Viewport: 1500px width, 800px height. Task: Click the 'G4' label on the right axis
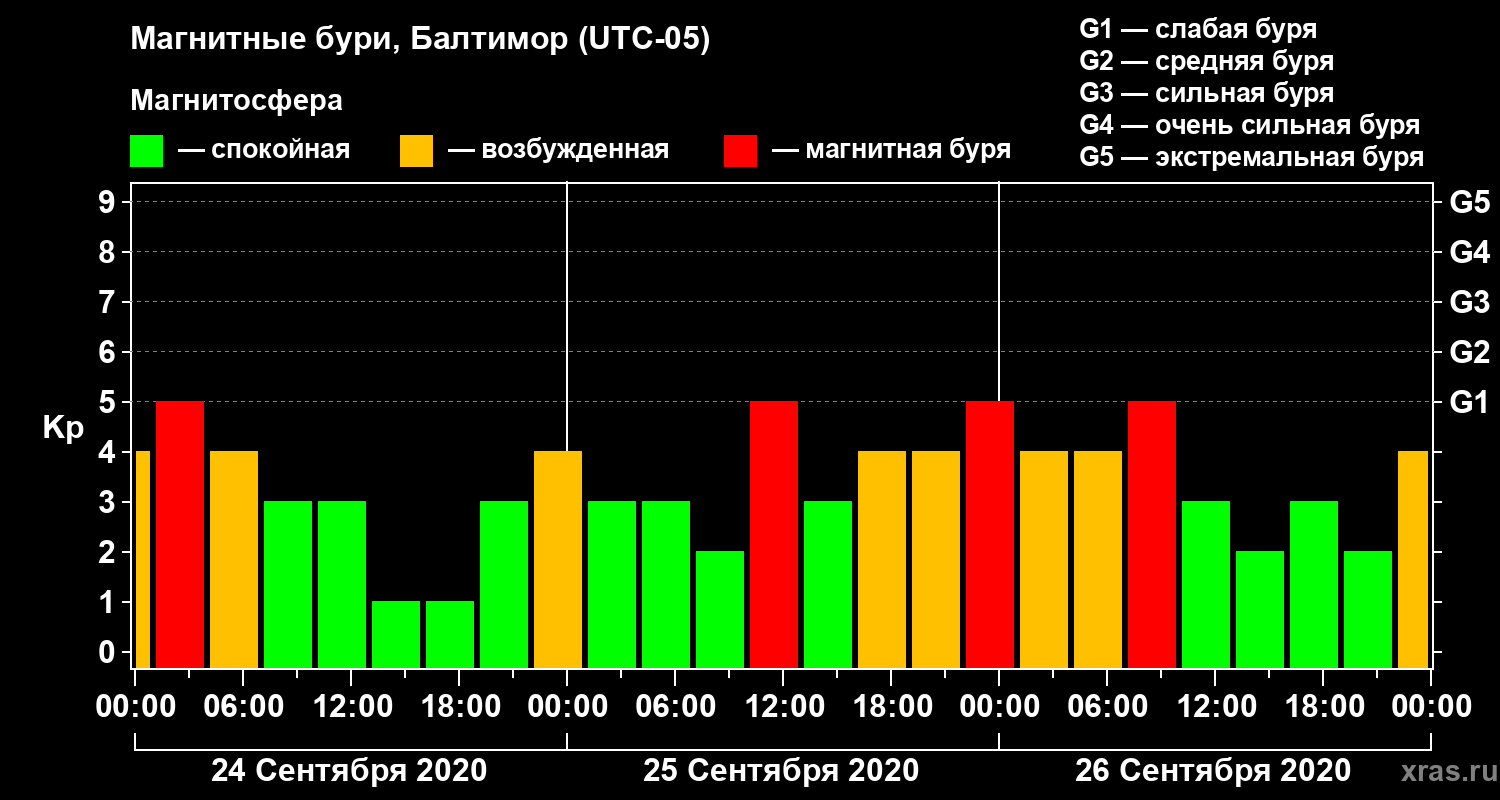point(1470,252)
